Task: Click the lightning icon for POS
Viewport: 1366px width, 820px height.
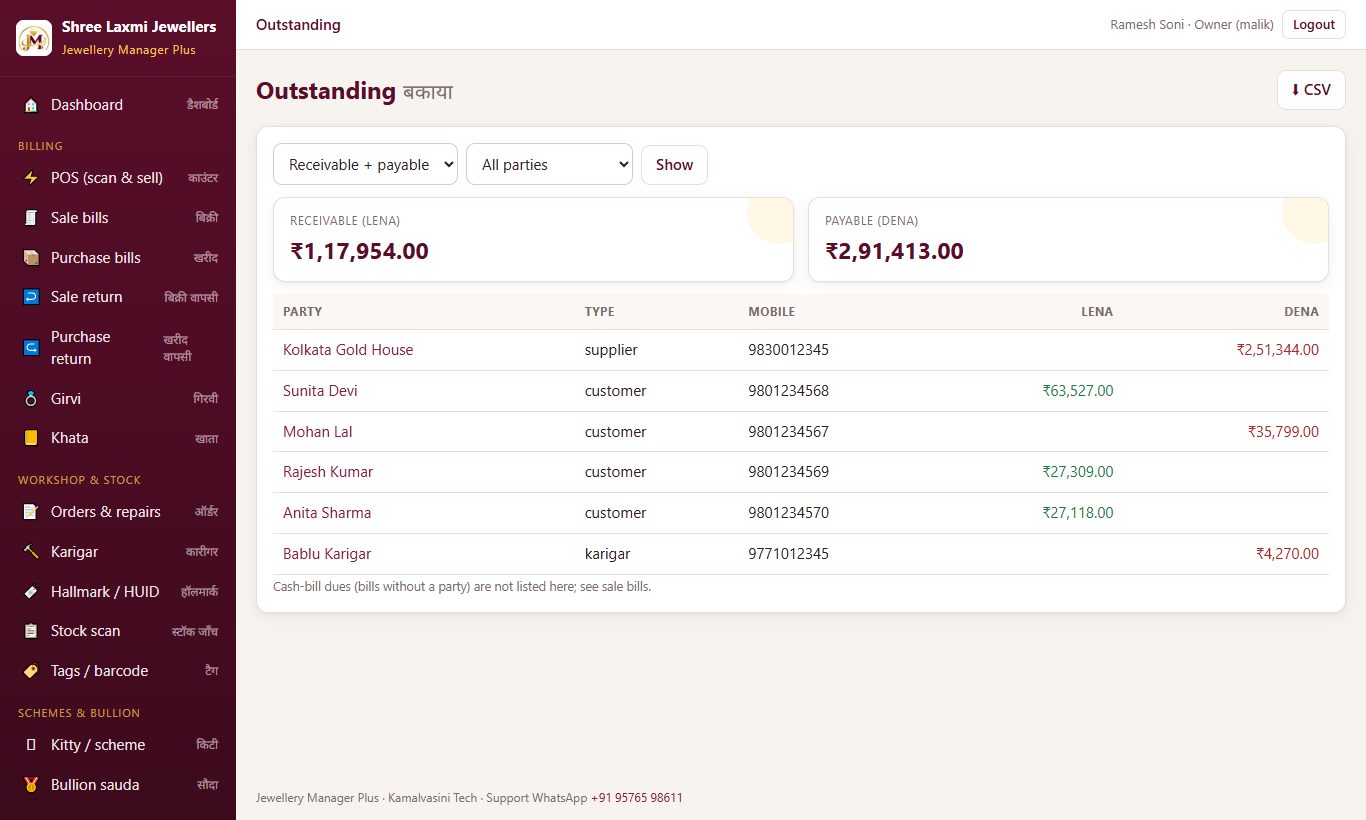Action: [x=31, y=178]
